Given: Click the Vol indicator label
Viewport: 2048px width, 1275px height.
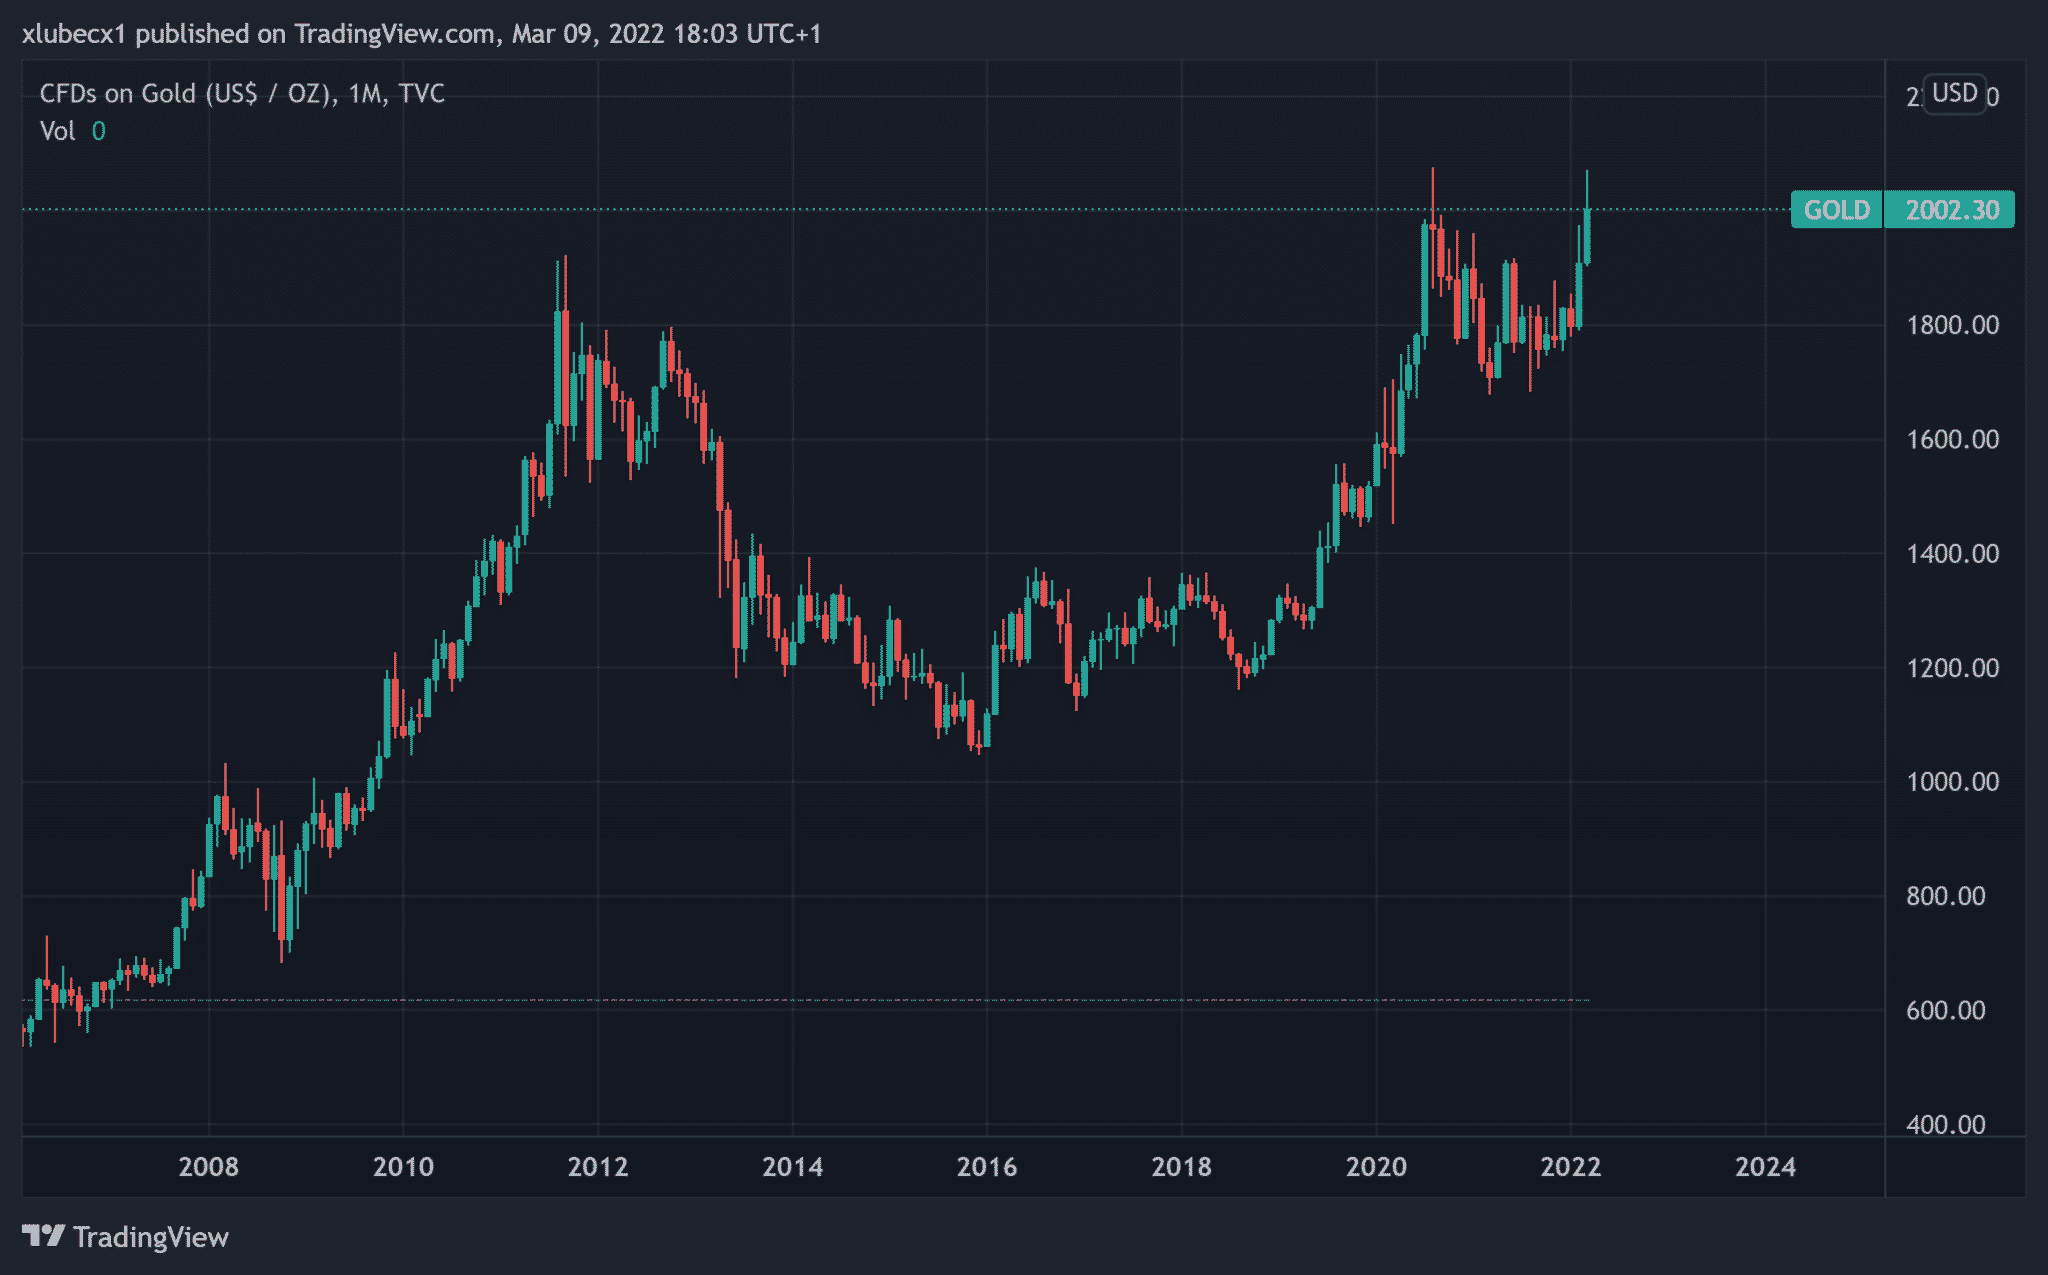Looking at the screenshot, I should 57,132.
